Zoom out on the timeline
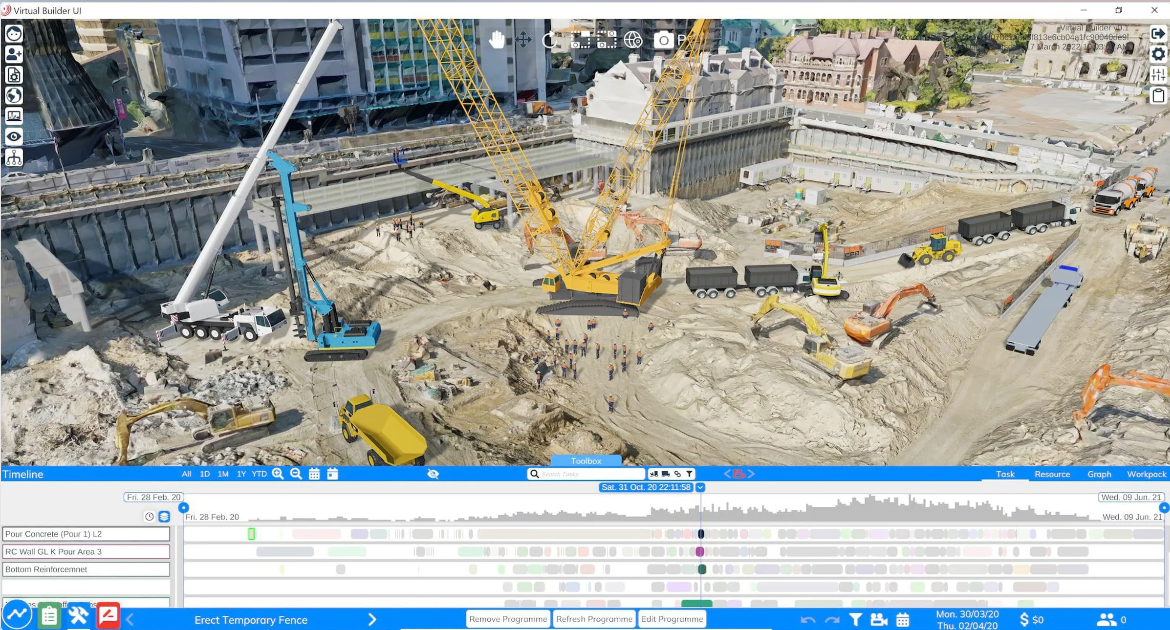 [296, 474]
